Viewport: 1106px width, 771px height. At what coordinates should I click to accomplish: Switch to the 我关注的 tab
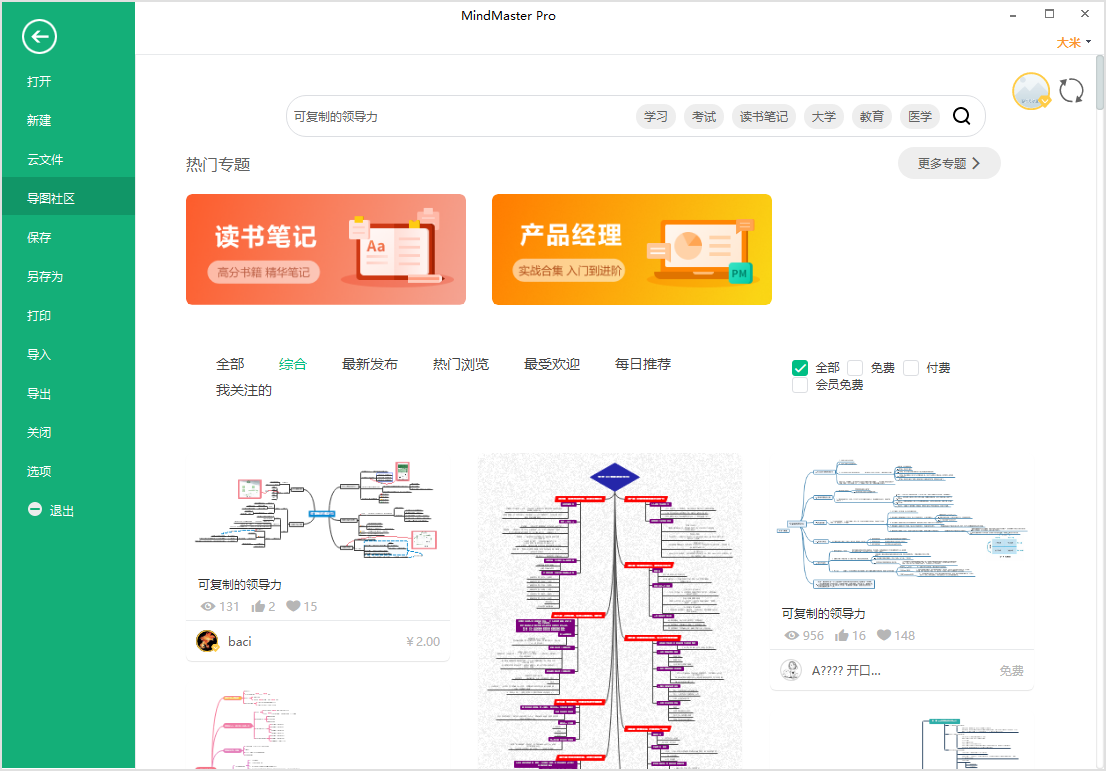pyautogui.click(x=243, y=390)
